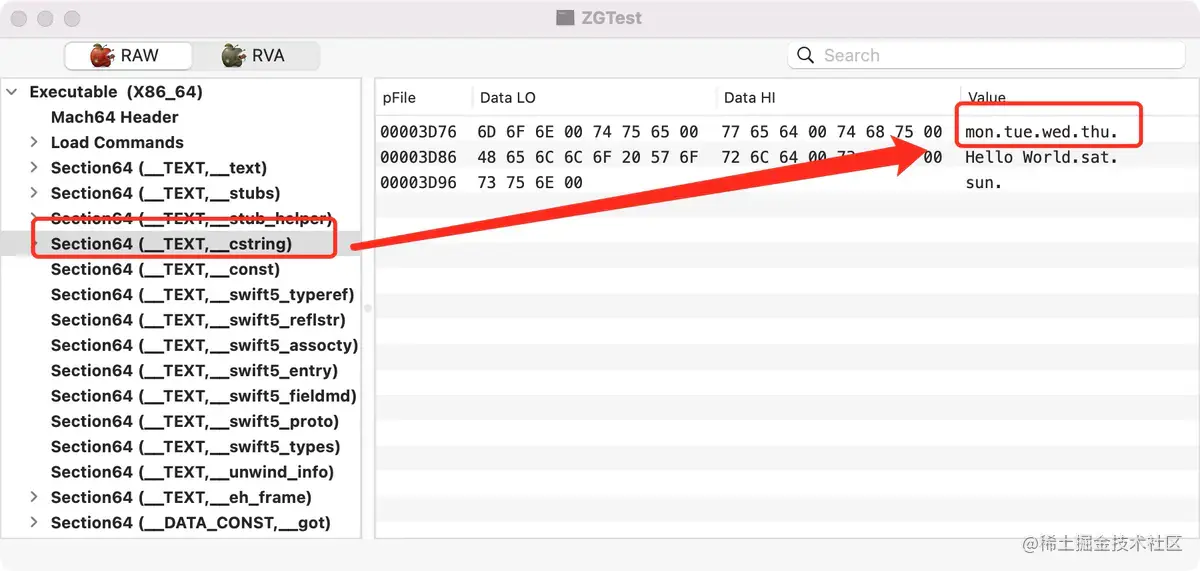Screen dimensions: 1200x571
Task: Select the row at offset 00003D96
Action: [787, 182]
